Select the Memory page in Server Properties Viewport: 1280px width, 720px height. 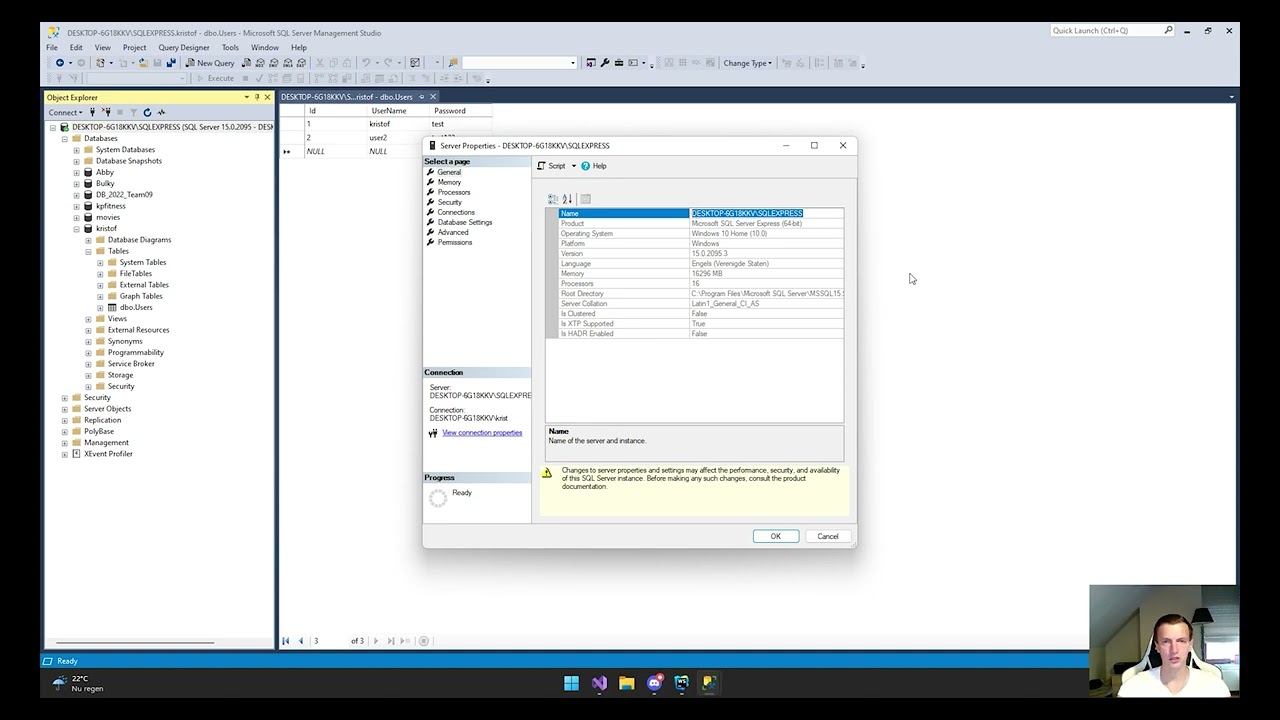449,182
